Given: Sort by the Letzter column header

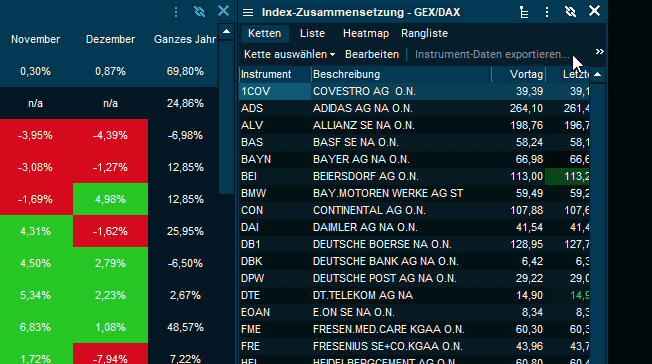Looking at the screenshot, I should (x=568, y=74).
